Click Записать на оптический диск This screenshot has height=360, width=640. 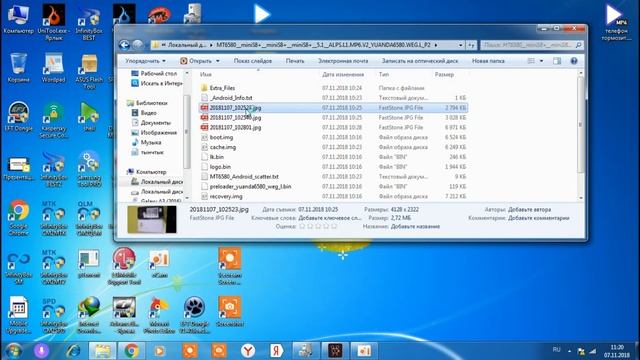click(x=420, y=61)
